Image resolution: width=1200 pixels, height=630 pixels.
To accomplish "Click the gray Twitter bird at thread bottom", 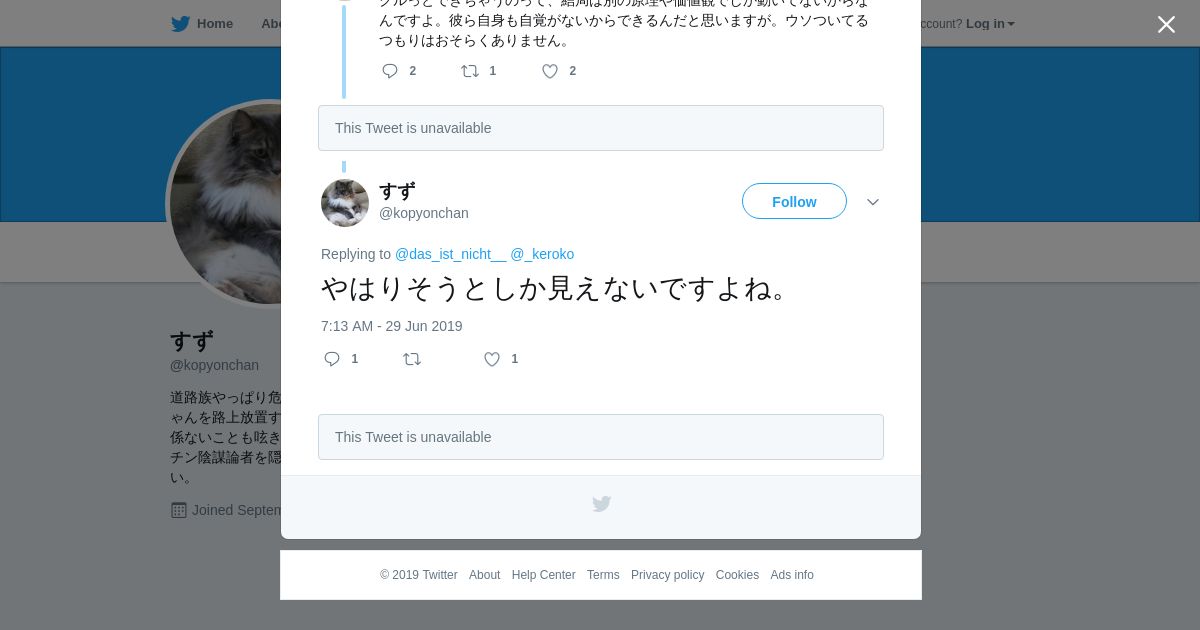I will pyautogui.click(x=601, y=504).
